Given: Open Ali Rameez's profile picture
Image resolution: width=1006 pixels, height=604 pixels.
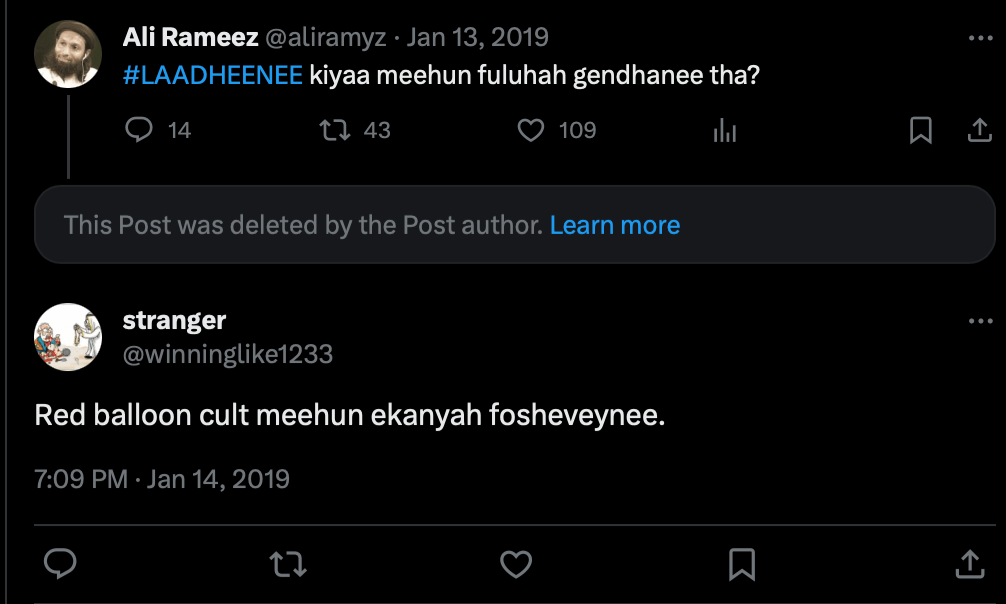Looking at the screenshot, I should tap(68, 54).
